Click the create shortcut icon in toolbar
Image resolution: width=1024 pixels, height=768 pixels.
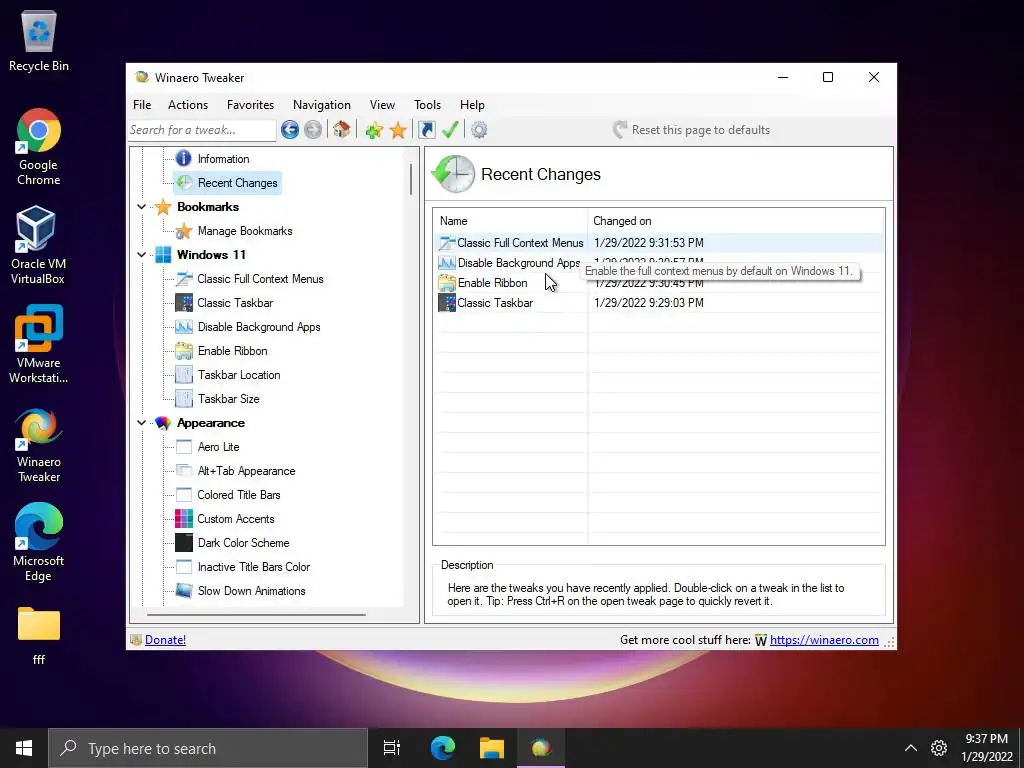point(426,130)
